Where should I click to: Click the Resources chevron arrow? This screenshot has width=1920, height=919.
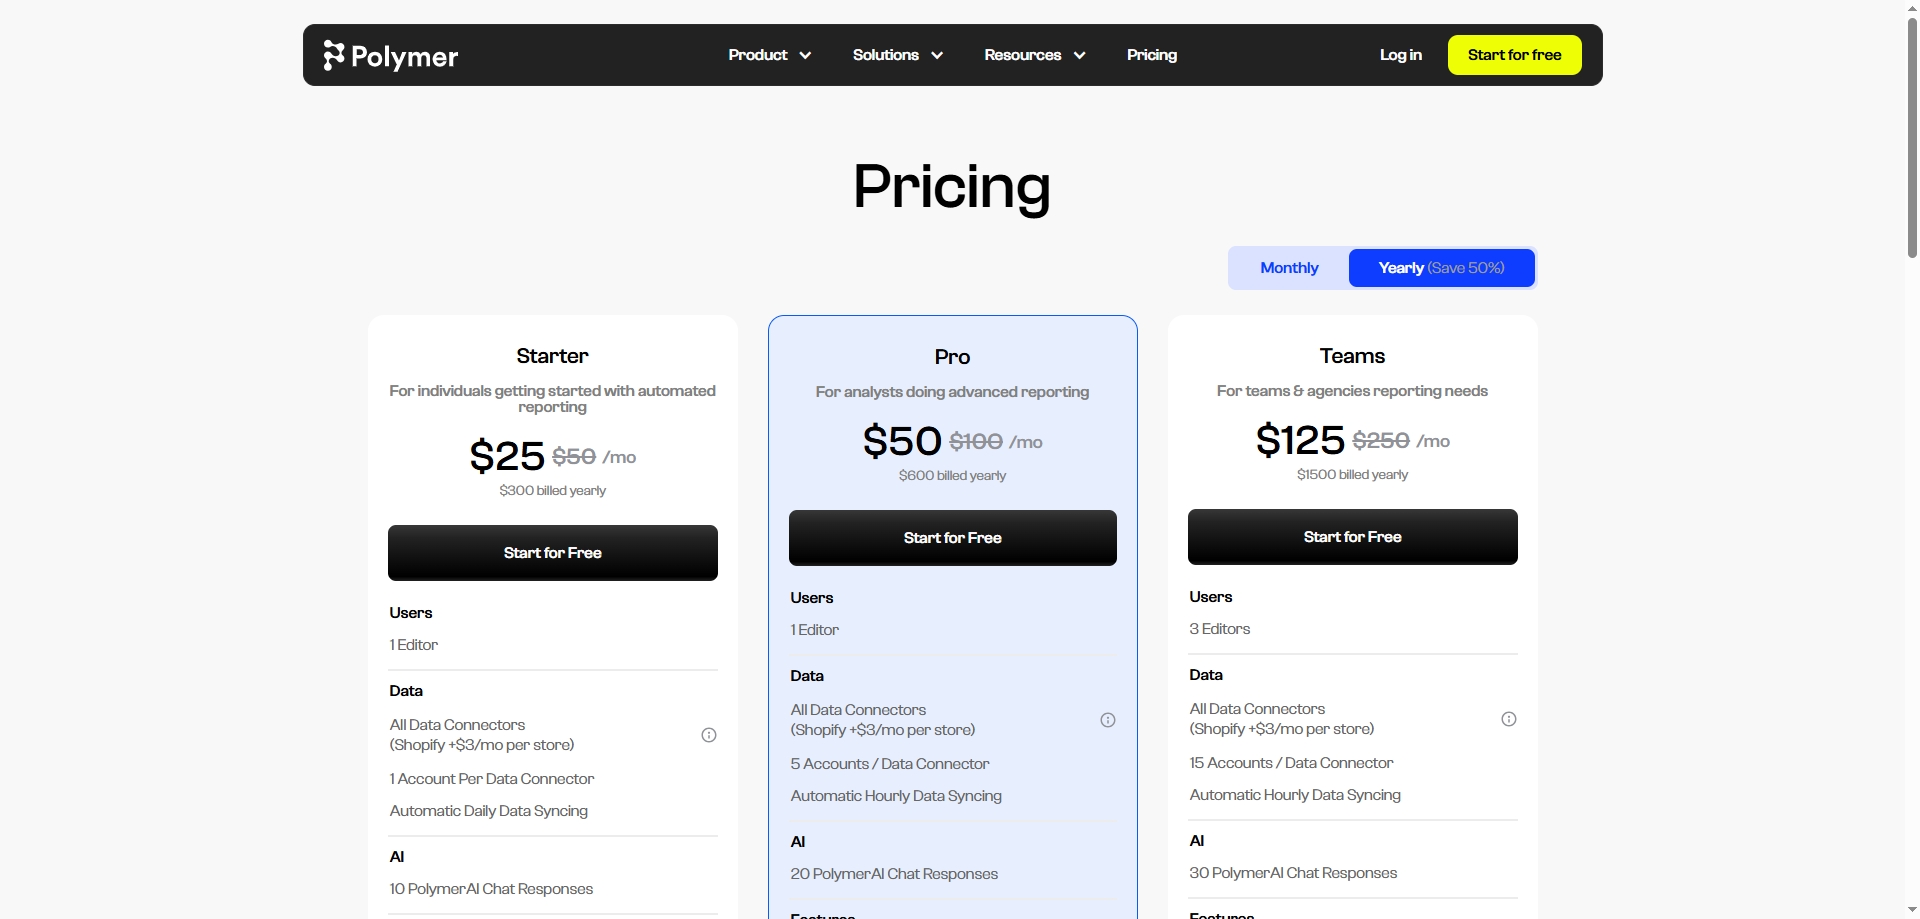pyautogui.click(x=1080, y=56)
